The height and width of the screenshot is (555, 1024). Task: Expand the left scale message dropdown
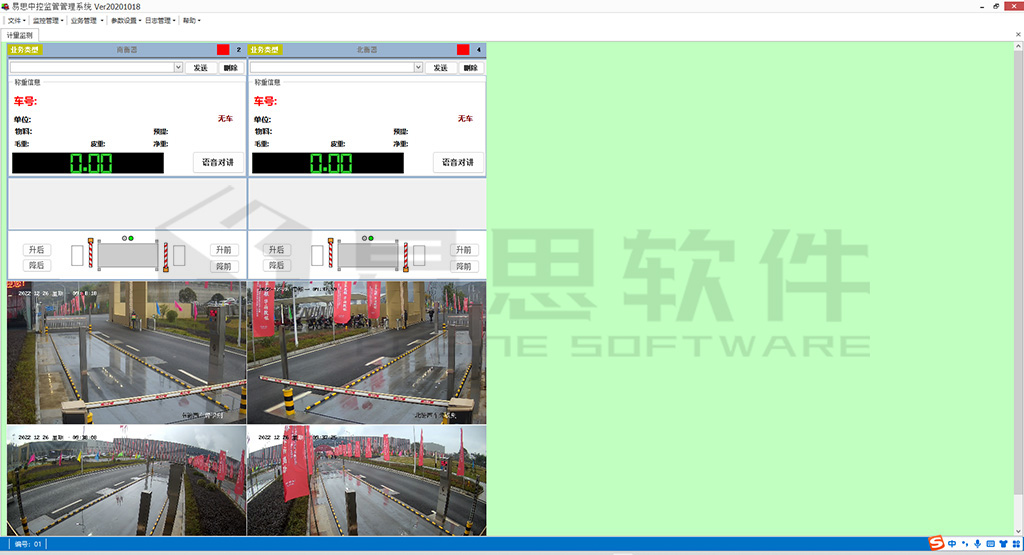coord(178,68)
